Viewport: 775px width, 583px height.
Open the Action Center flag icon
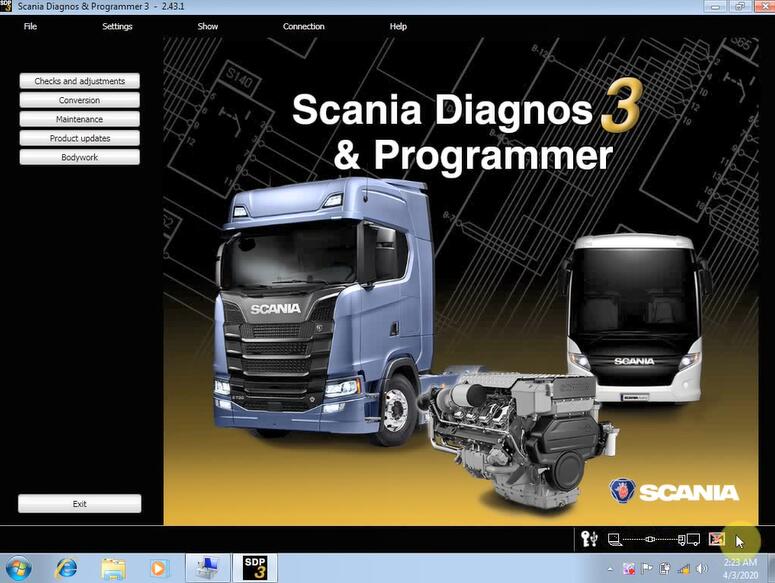(x=646, y=569)
